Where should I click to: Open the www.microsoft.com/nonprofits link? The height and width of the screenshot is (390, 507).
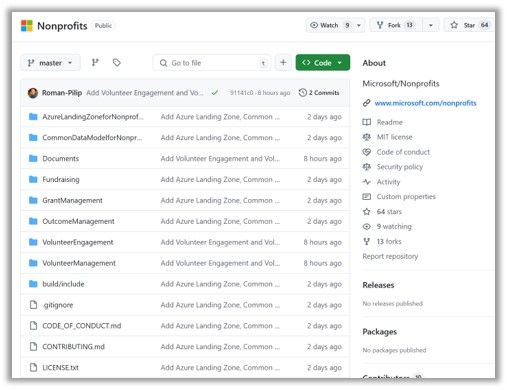(x=425, y=103)
